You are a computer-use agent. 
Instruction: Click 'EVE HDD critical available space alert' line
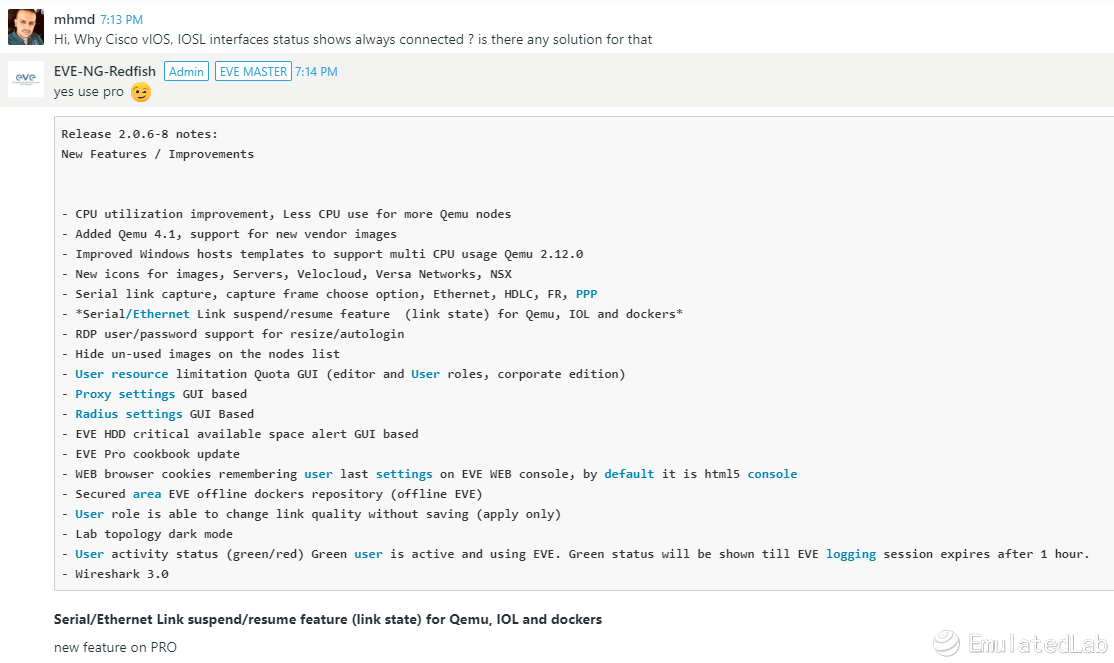[x=239, y=433]
